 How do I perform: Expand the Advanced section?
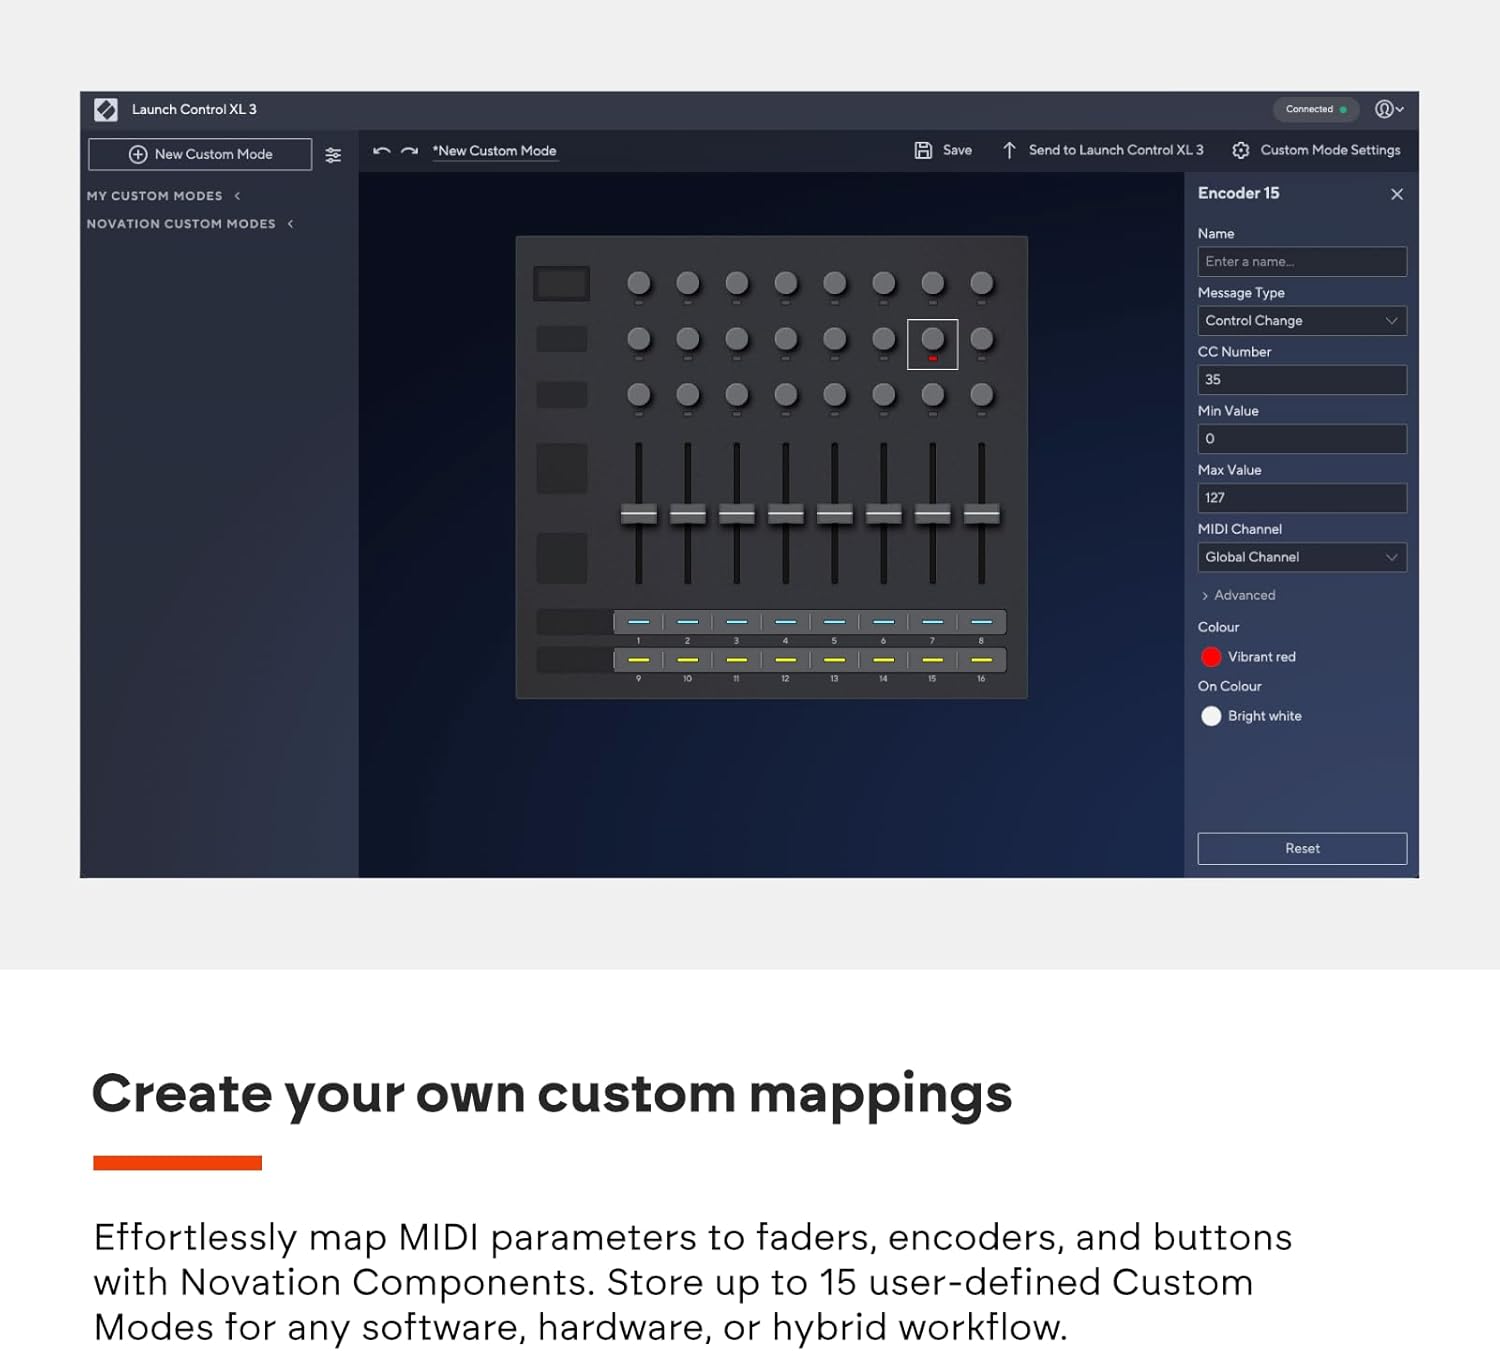(1239, 595)
